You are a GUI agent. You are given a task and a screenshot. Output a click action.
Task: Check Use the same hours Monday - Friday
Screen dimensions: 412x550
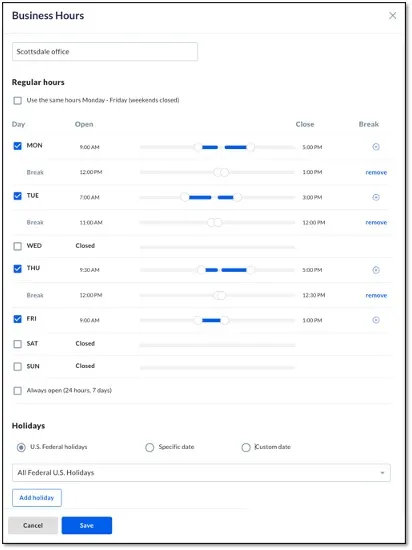(18, 101)
